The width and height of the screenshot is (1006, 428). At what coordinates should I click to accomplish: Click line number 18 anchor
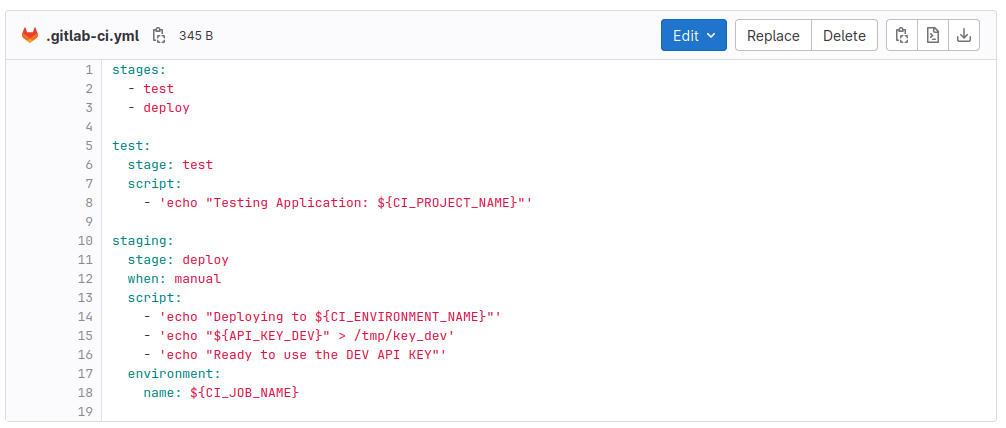click(85, 393)
